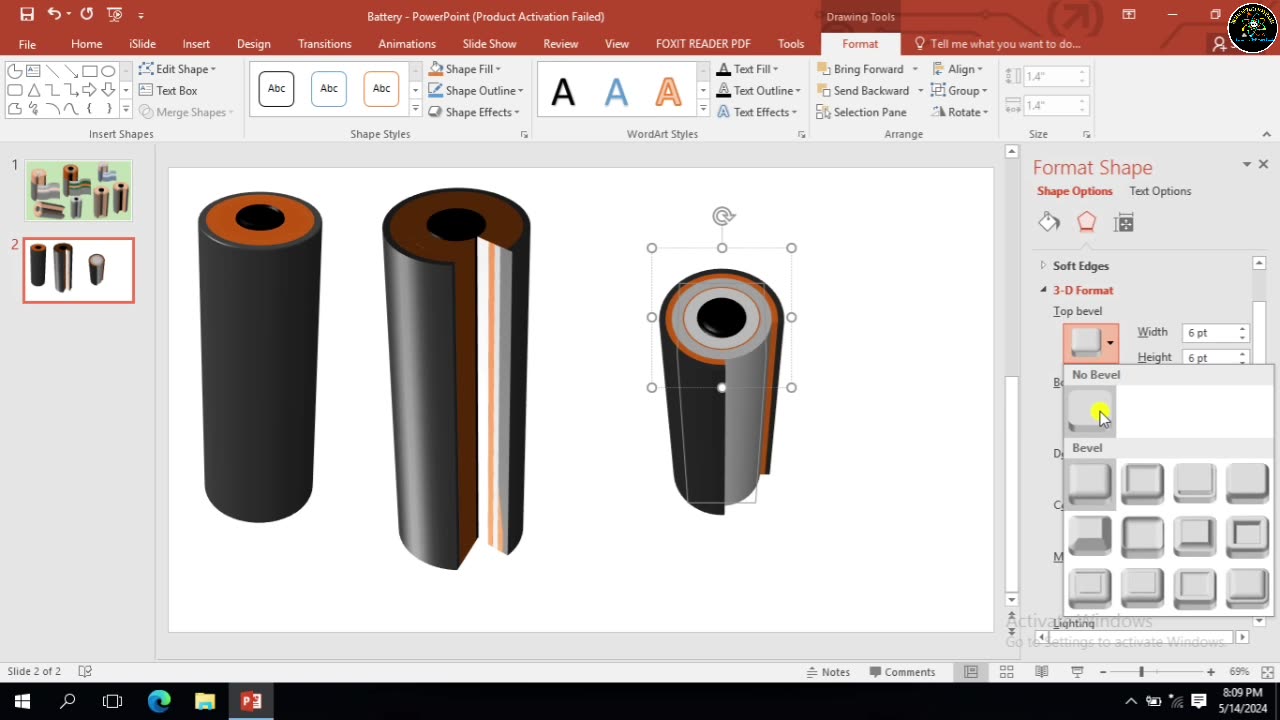This screenshot has height=720, width=1280.
Task: Close the Format Shape pane
Action: click(x=1263, y=164)
